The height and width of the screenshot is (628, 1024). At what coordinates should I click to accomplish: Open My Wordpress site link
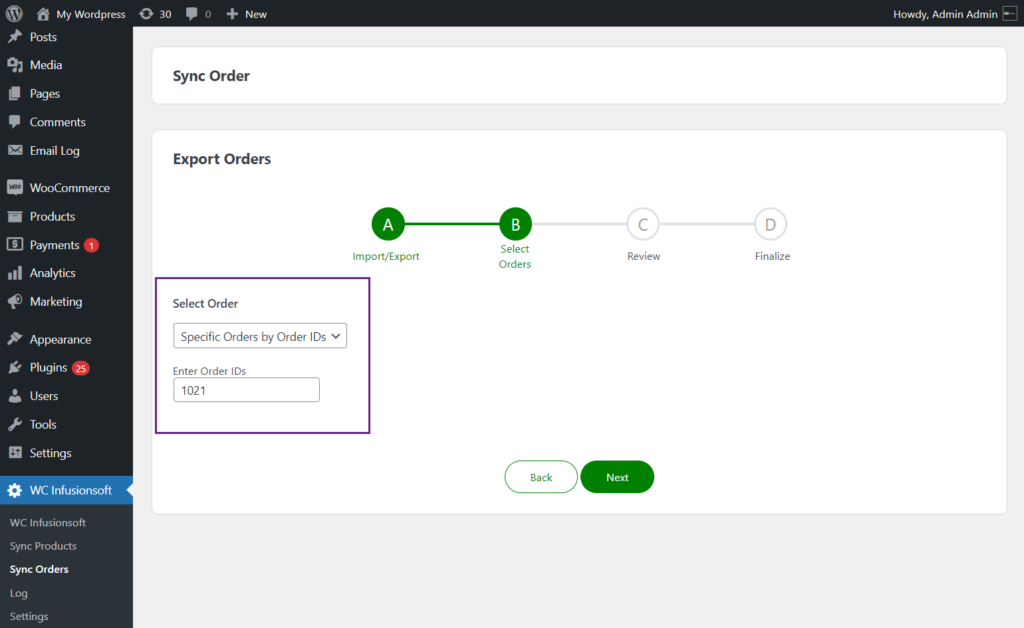coord(90,14)
